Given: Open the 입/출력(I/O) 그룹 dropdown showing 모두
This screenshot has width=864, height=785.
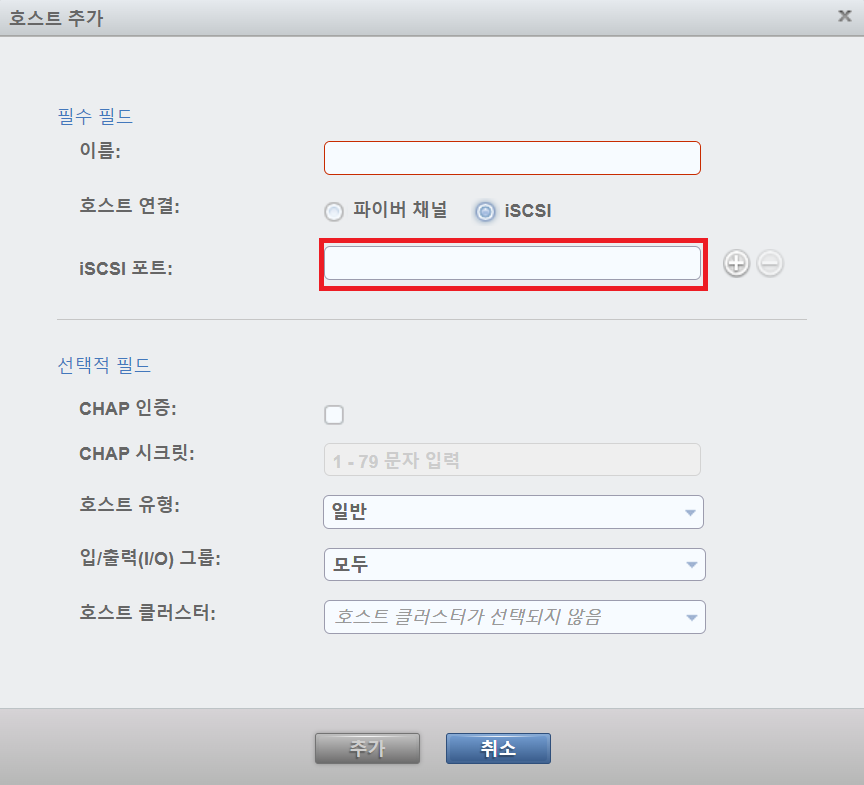Looking at the screenshot, I should (515, 564).
